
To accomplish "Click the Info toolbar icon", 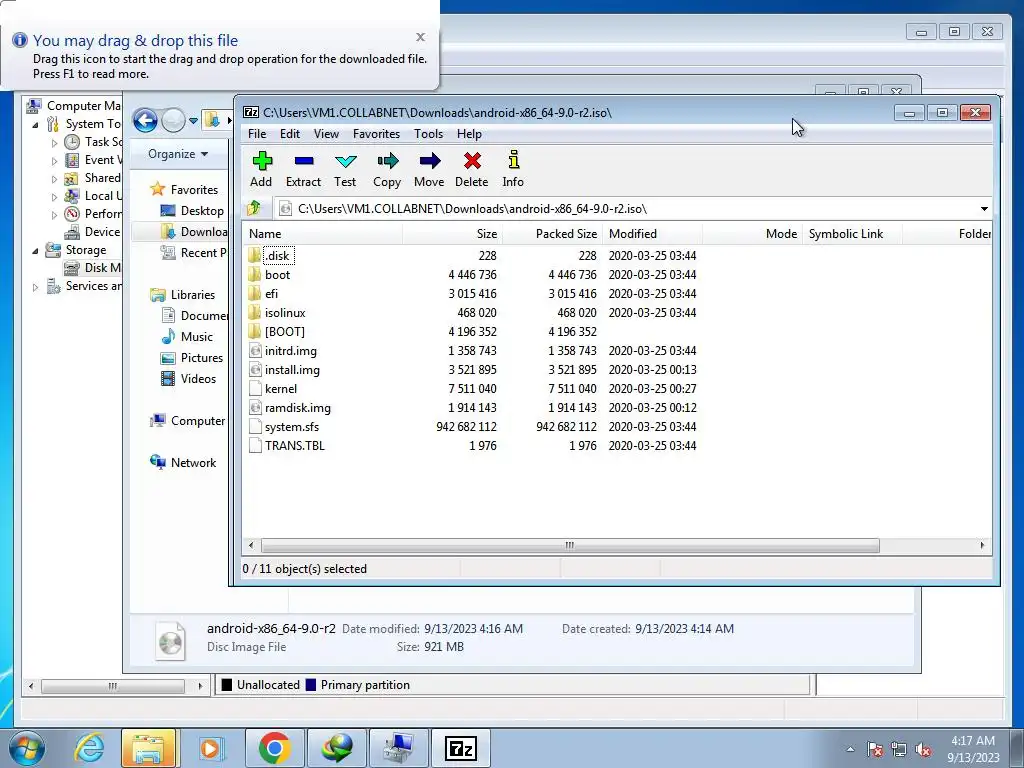I will (x=513, y=169).
